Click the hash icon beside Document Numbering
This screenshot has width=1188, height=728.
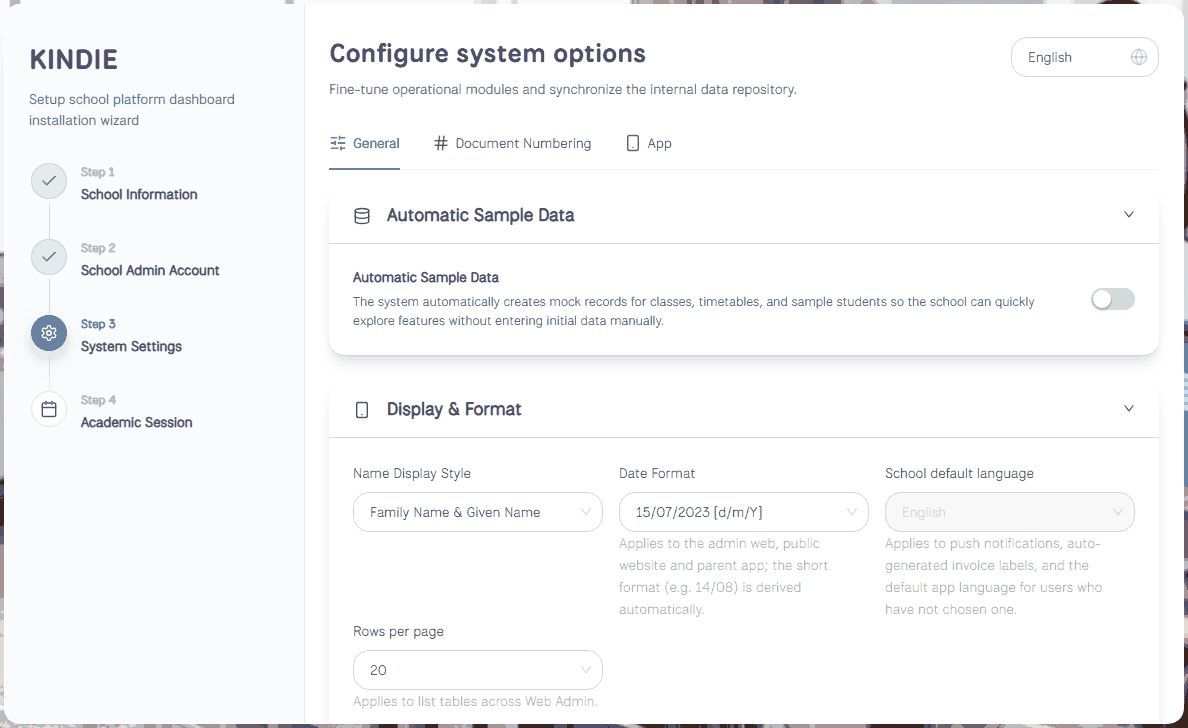coord(440,143)
